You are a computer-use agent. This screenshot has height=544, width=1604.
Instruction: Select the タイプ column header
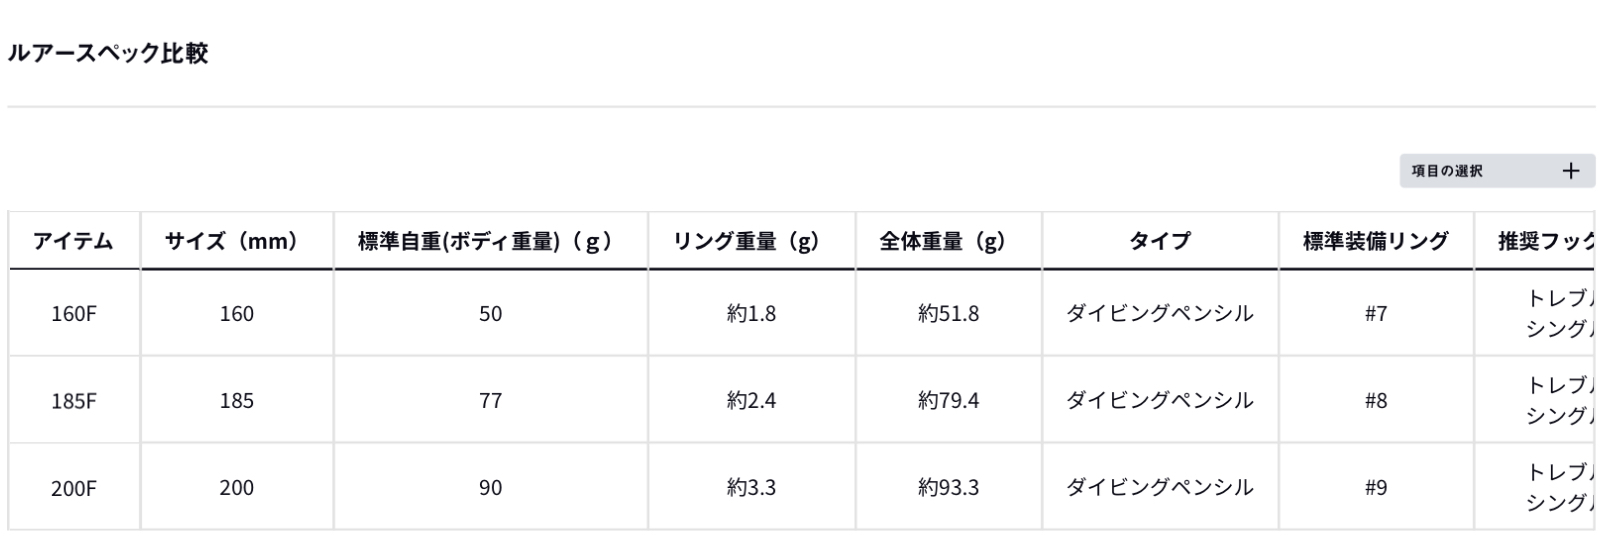[x=1159, y=241]
